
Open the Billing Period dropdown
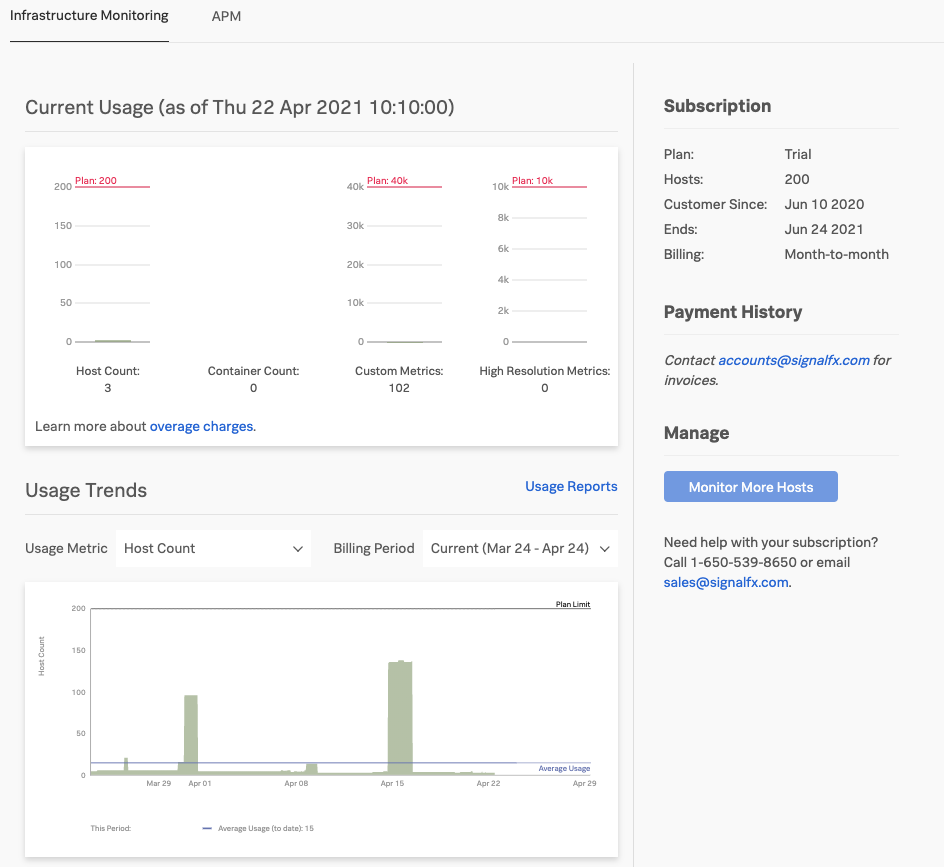(520, 548)
